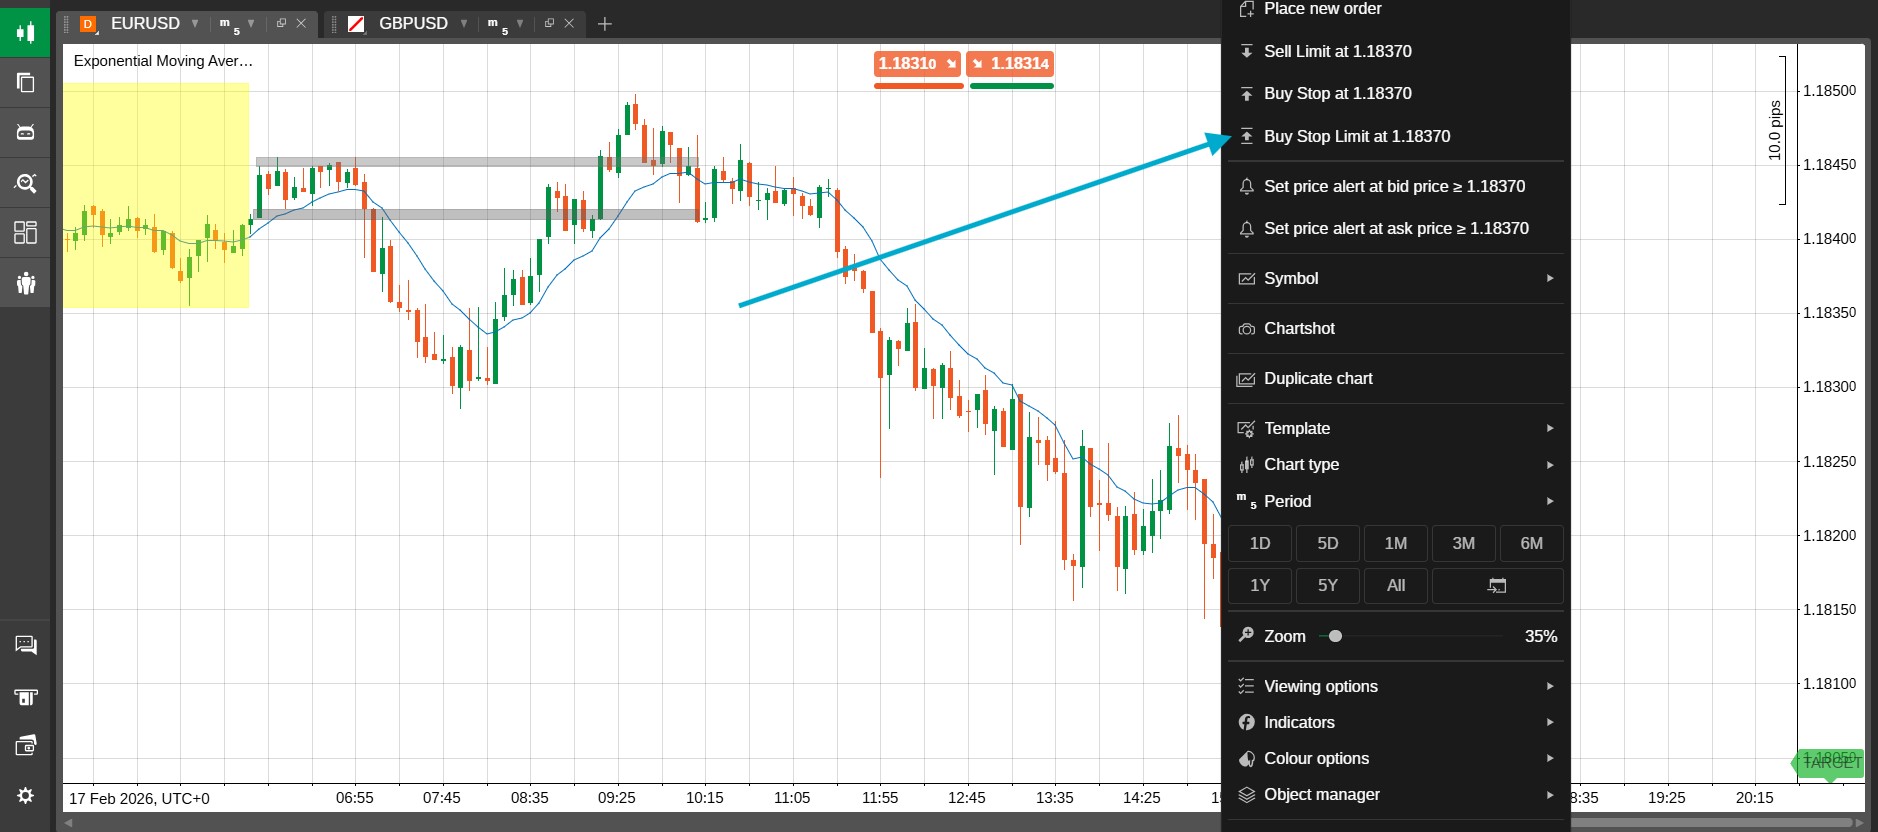Click the chart layout grid icon in sidebar
This screenshot has width=1878, height=832.
[x=25, y=233]
